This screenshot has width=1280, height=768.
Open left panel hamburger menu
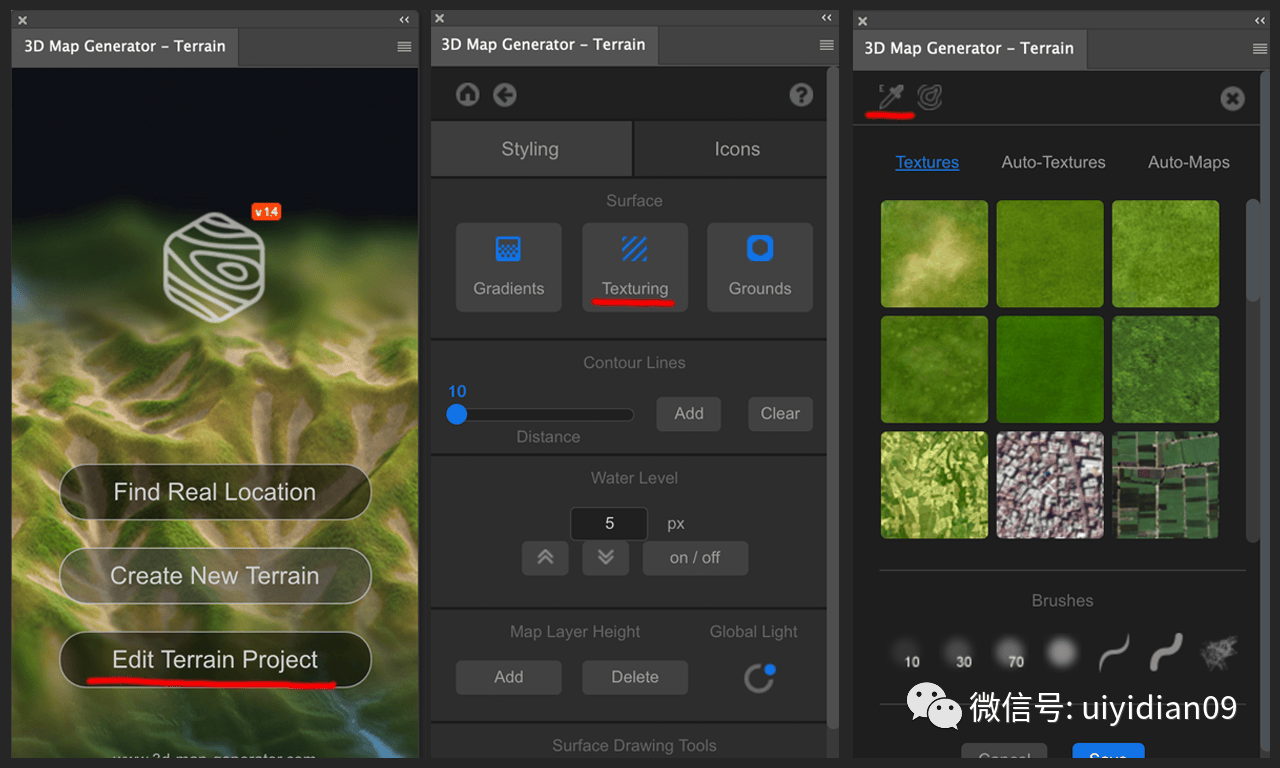pos(404,47)
